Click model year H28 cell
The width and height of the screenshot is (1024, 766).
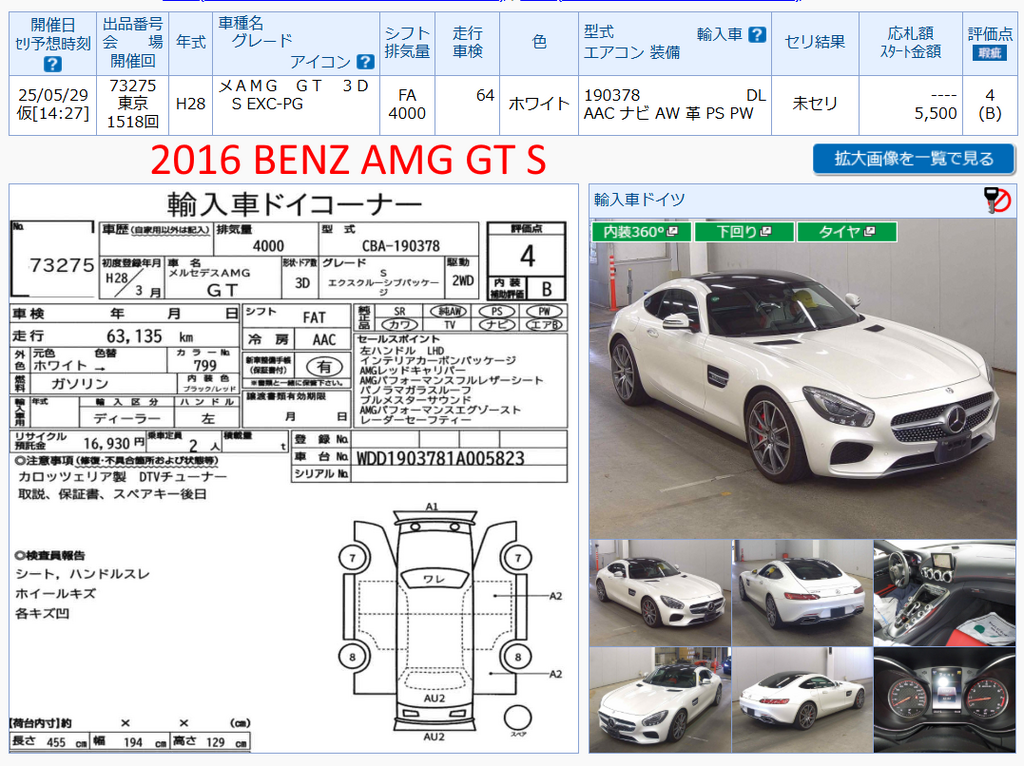191,104
